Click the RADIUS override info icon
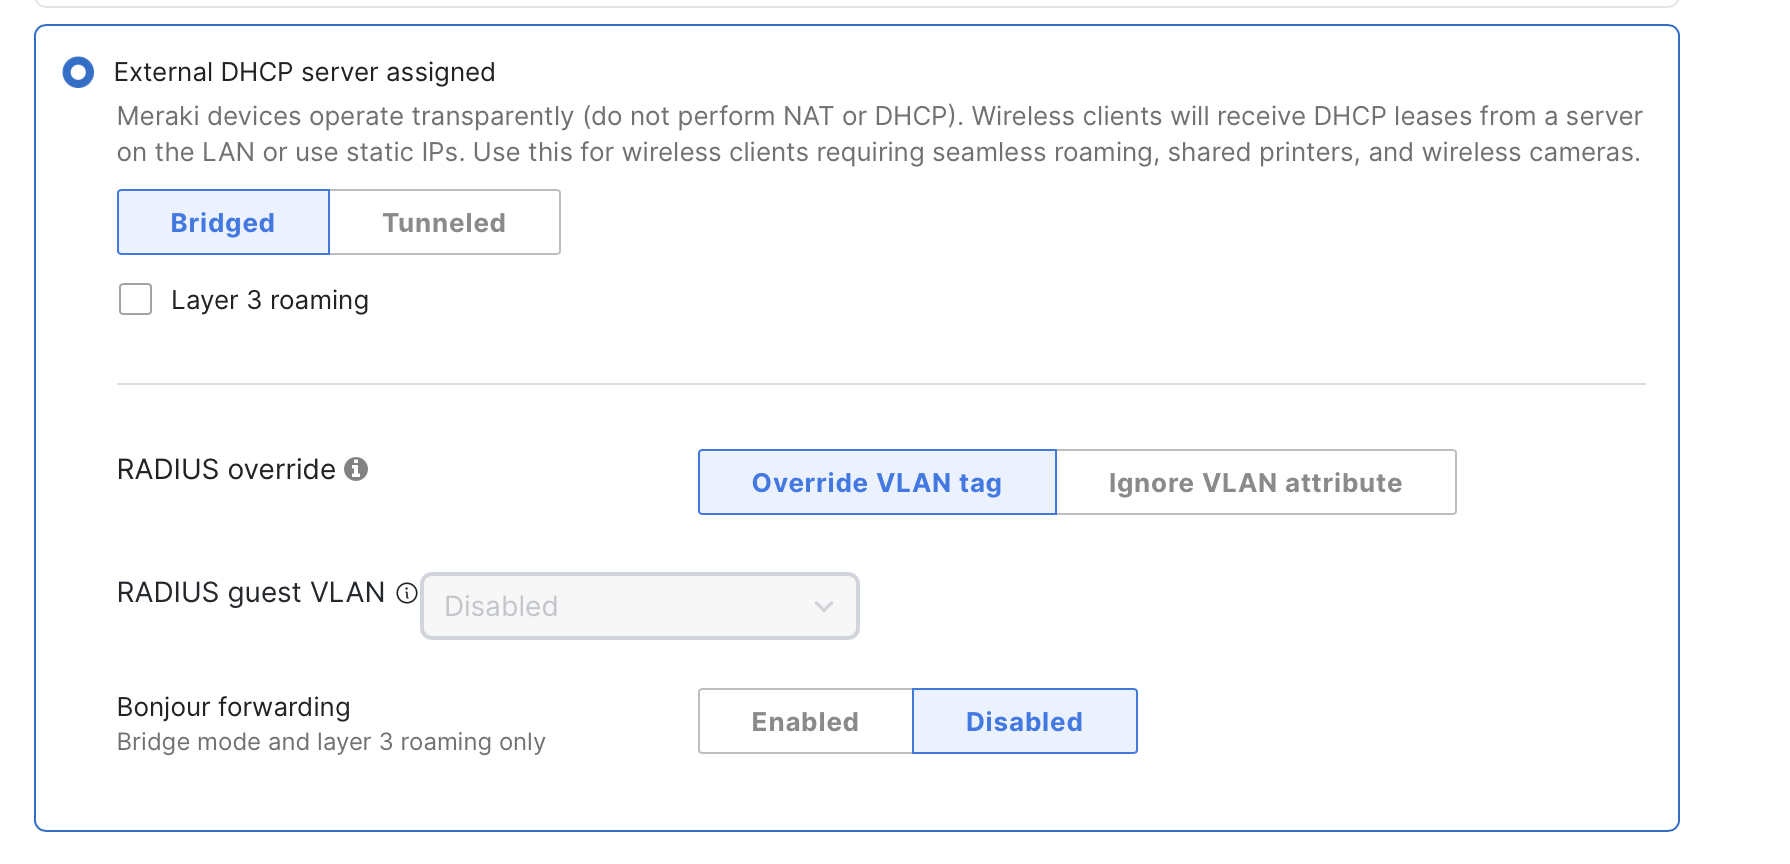Screen dimensions: 1790x864 coord(356,469)
